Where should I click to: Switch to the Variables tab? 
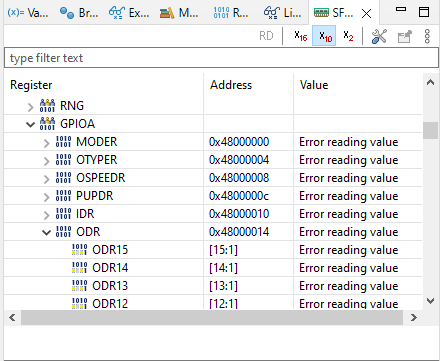point(28,13)
